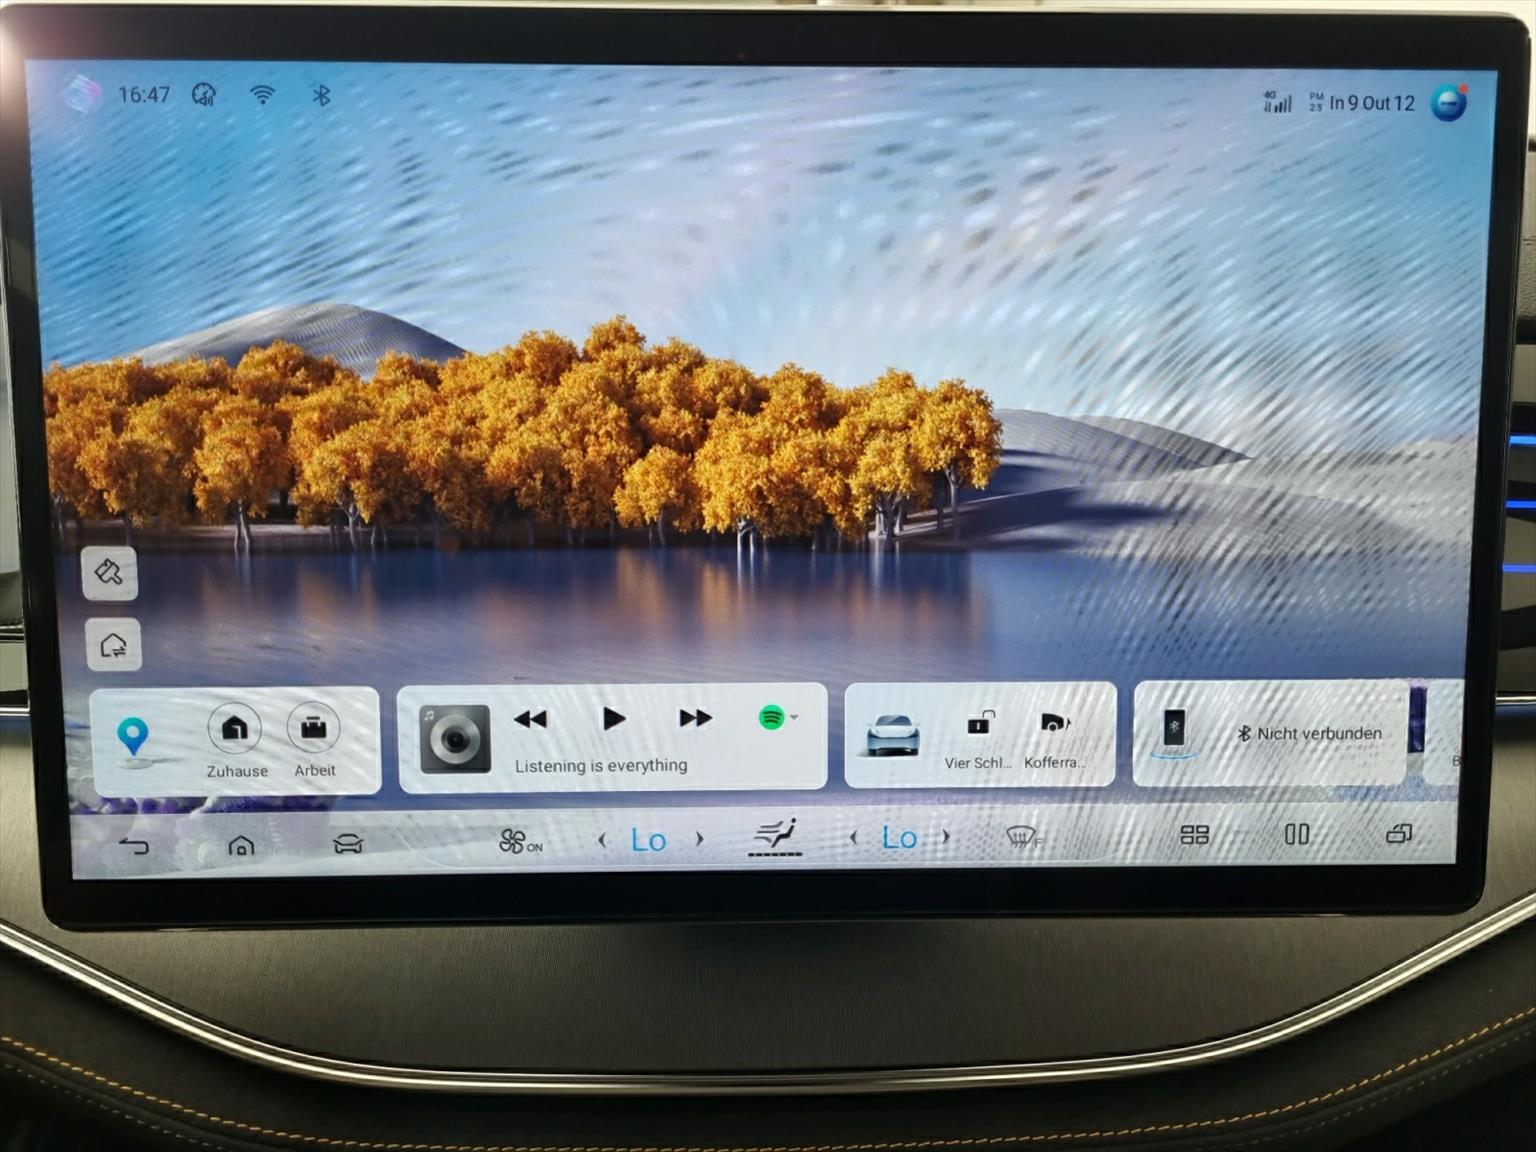Skip to previous track
Image resolution: width=1536 pixels, height=1152 pixels.
(x=530, y=719)
